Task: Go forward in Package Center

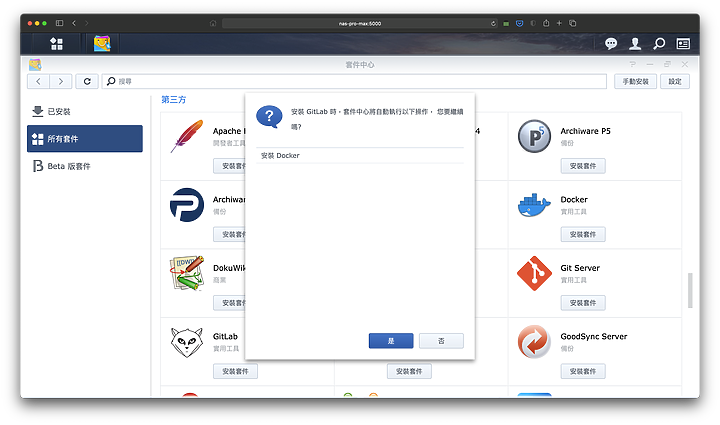Action: 61,81
